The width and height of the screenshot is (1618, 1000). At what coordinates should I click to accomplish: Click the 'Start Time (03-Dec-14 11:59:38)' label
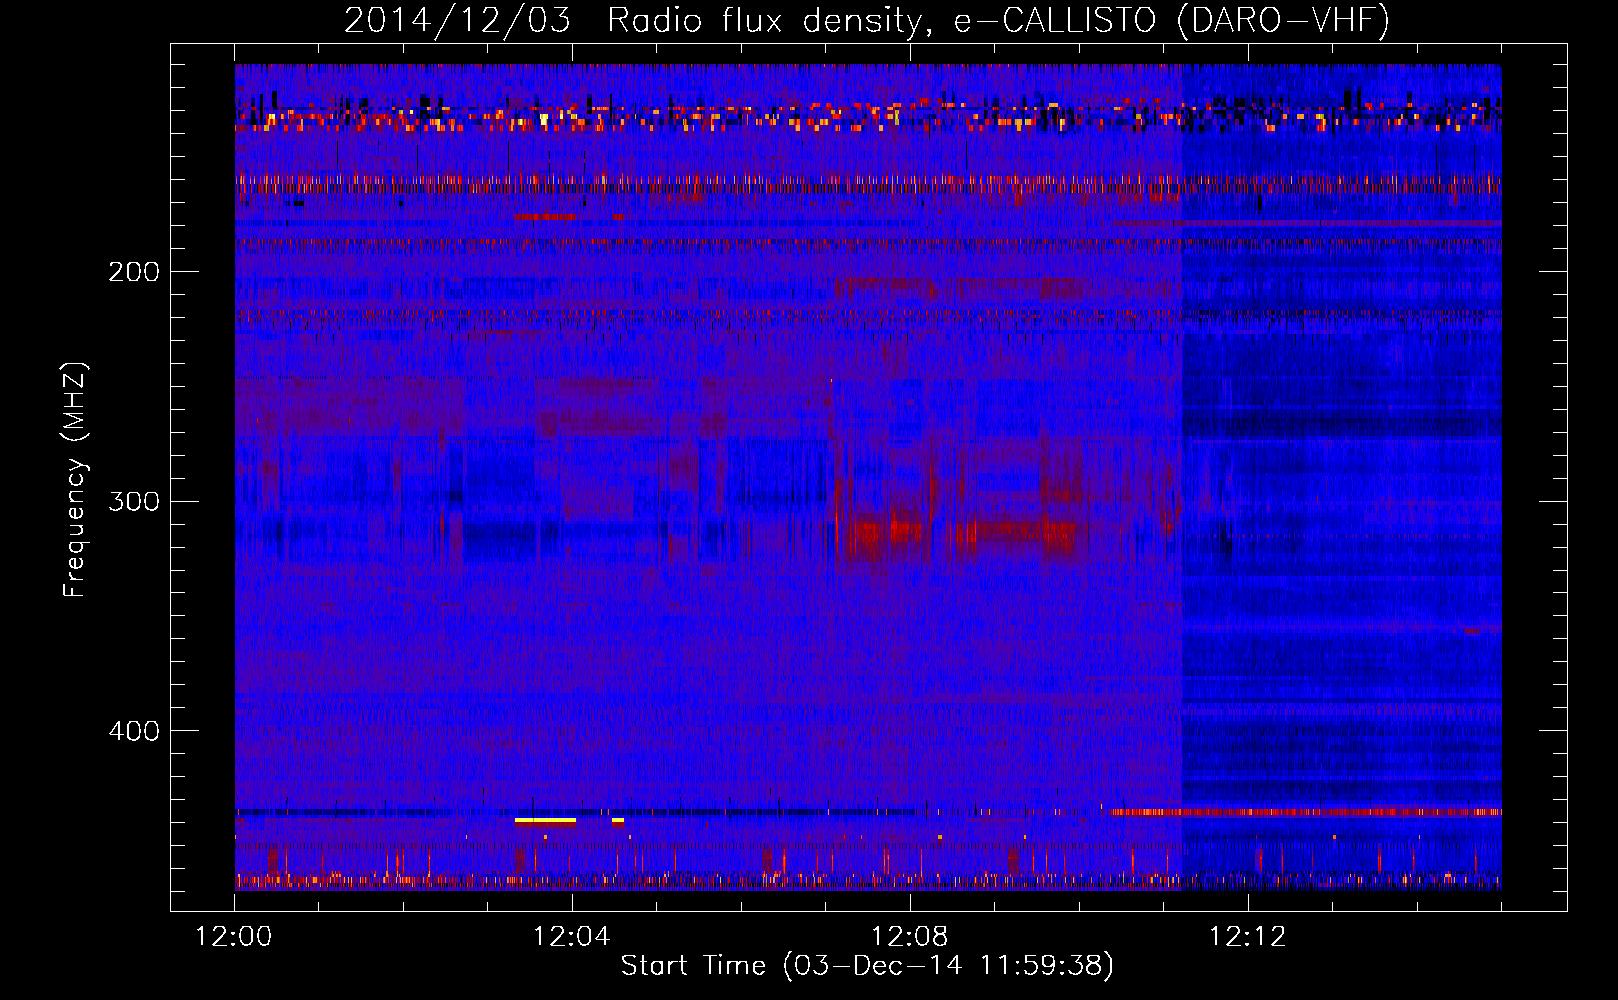[x=867, y=966]
